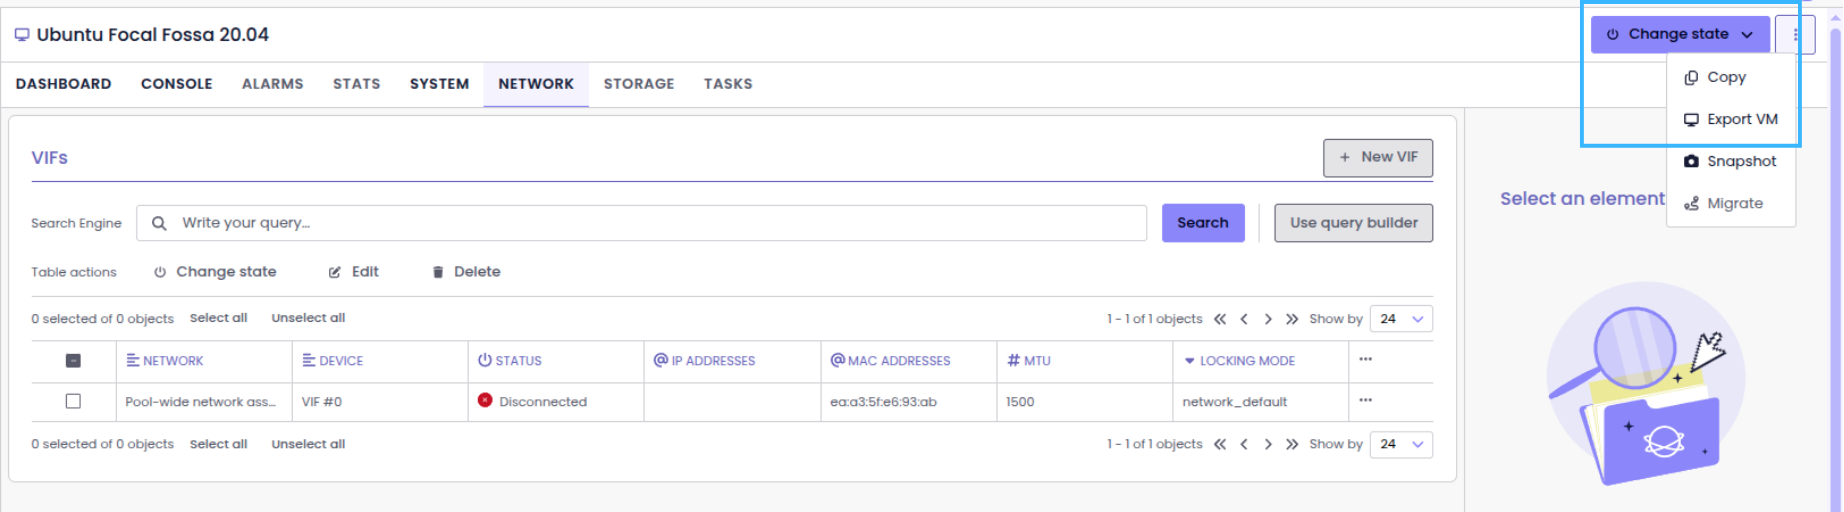
Task: Open the top Show by 24 dropdown
Action: (1400, 319)
